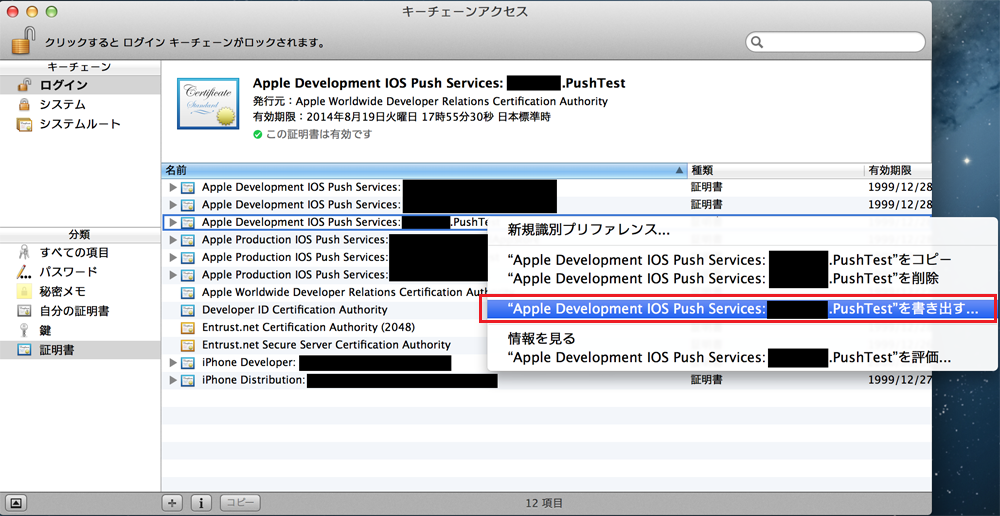Click 1999/12/27 date in iPhone Distribution row

(900, 380)
